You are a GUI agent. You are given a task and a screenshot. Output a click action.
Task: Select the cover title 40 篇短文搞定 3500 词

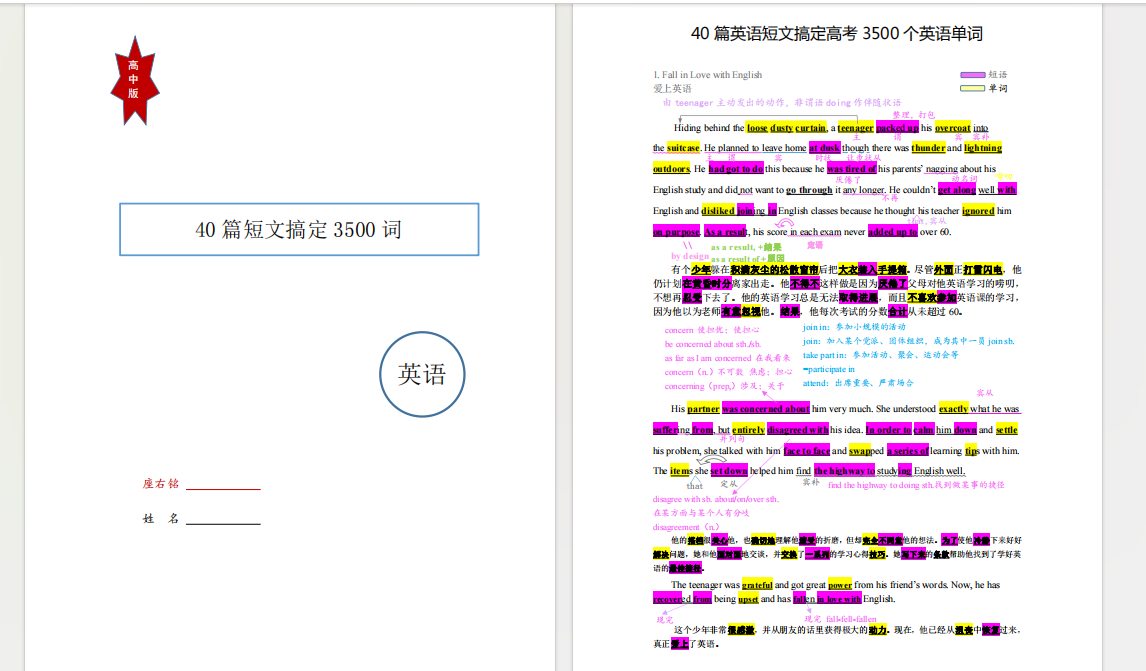coord(298,230)
